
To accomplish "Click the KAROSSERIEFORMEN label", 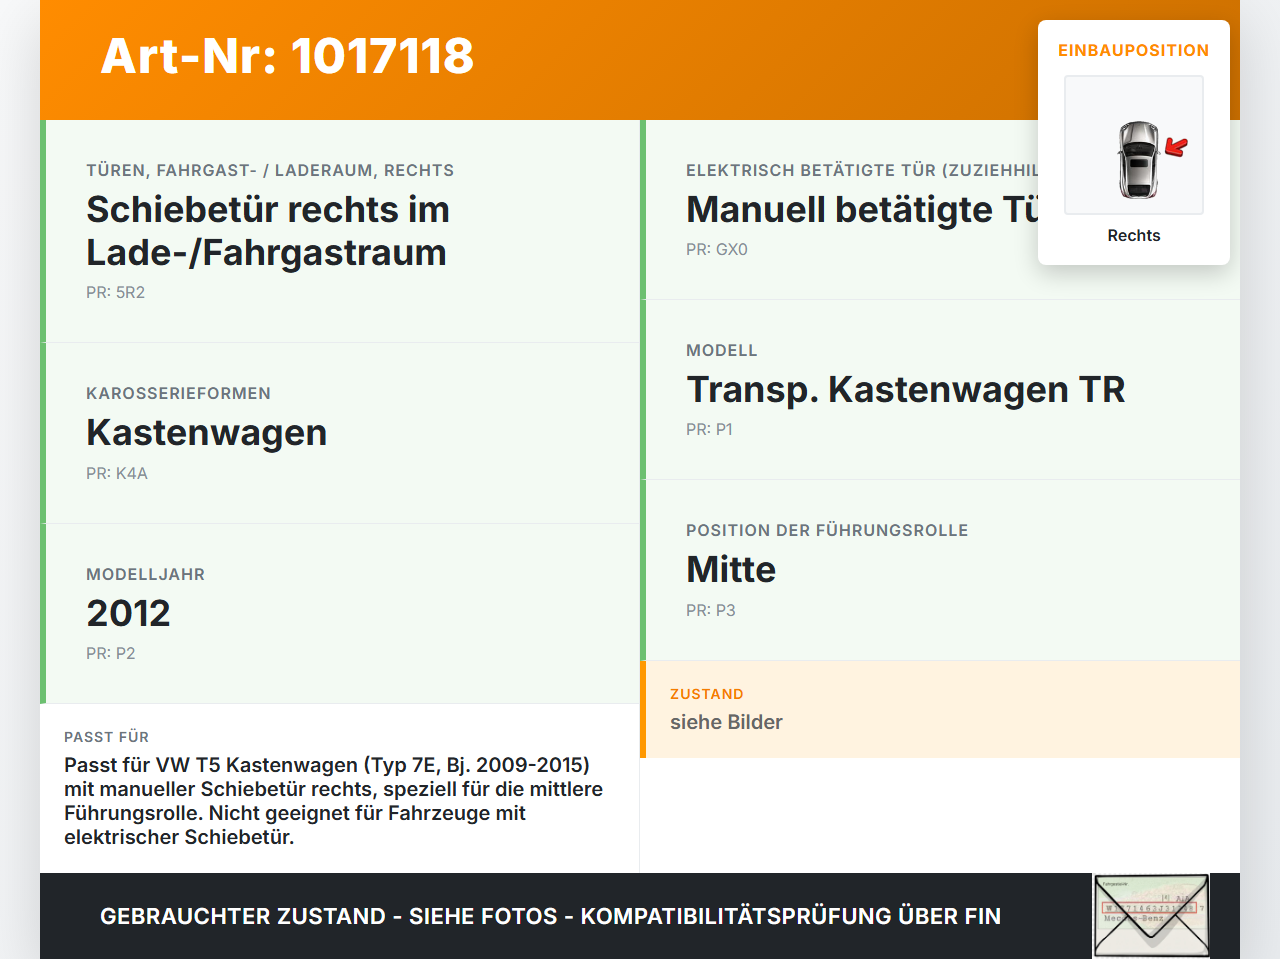I will point(178,393).
